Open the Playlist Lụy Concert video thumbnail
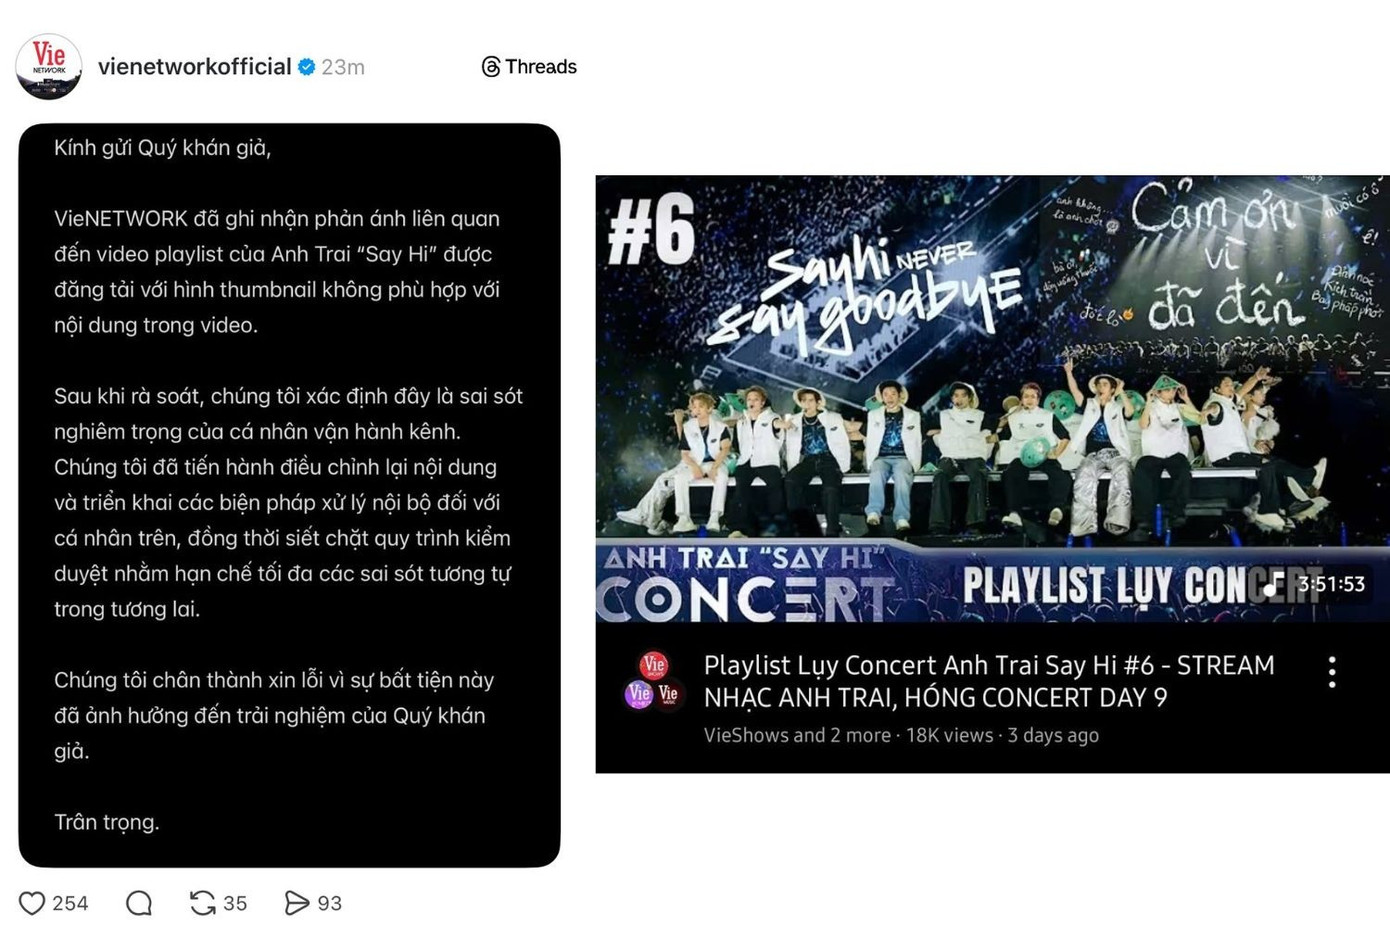 992,399
